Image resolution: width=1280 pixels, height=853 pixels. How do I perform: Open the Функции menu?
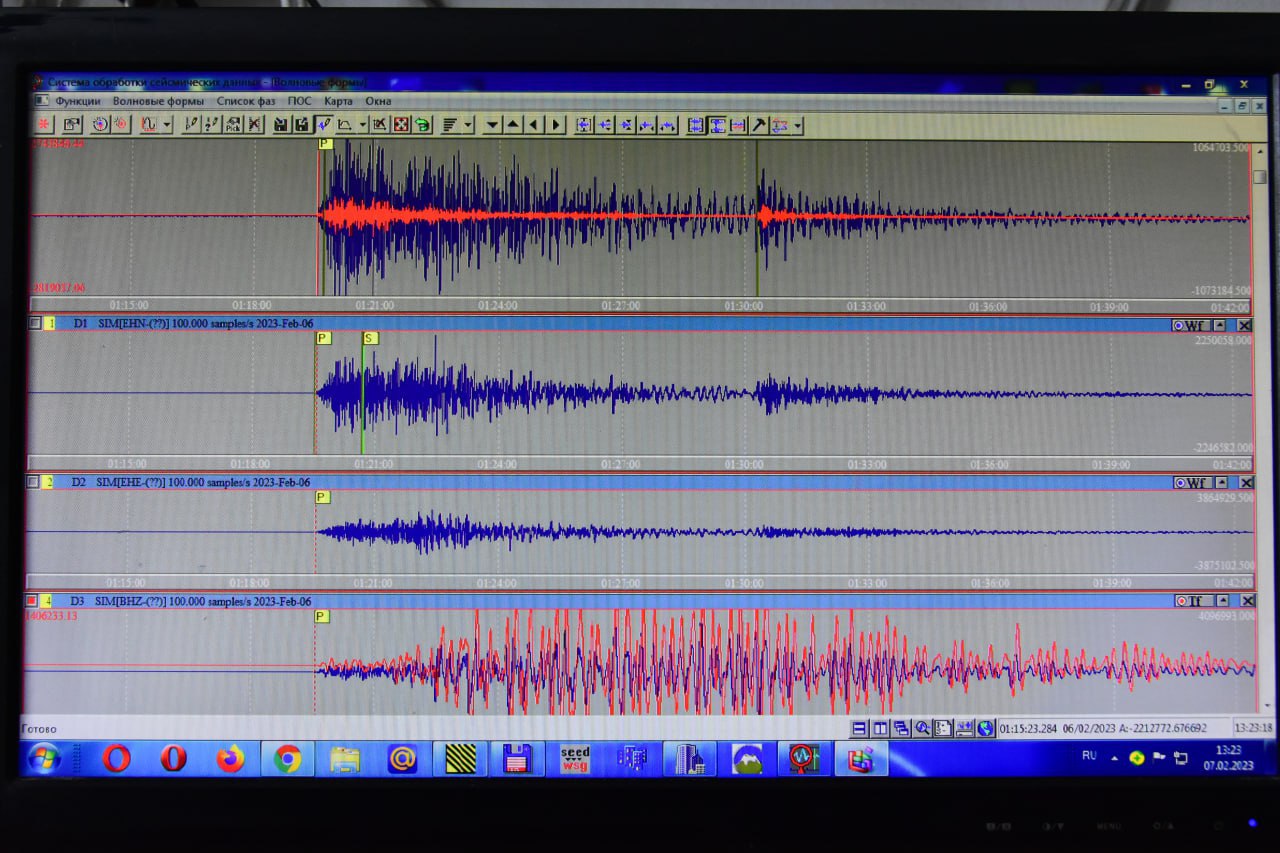pyautogui.click(x=77, y=101)
